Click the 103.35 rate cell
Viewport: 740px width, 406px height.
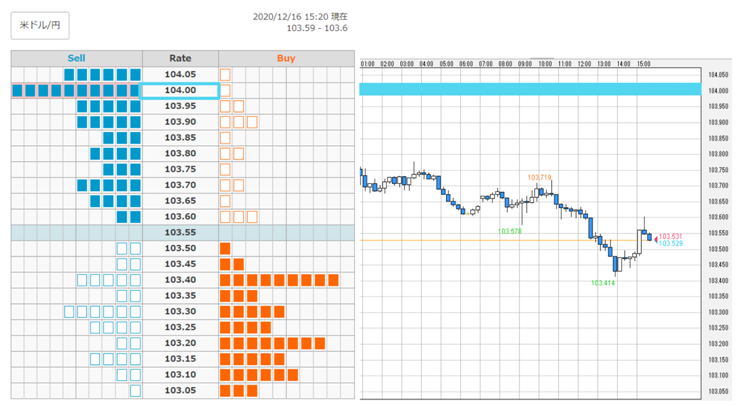click(180, 296)
